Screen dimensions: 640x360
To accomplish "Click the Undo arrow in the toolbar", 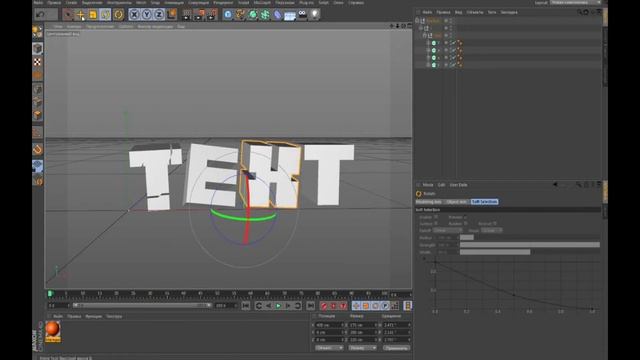I will [40, 15].
